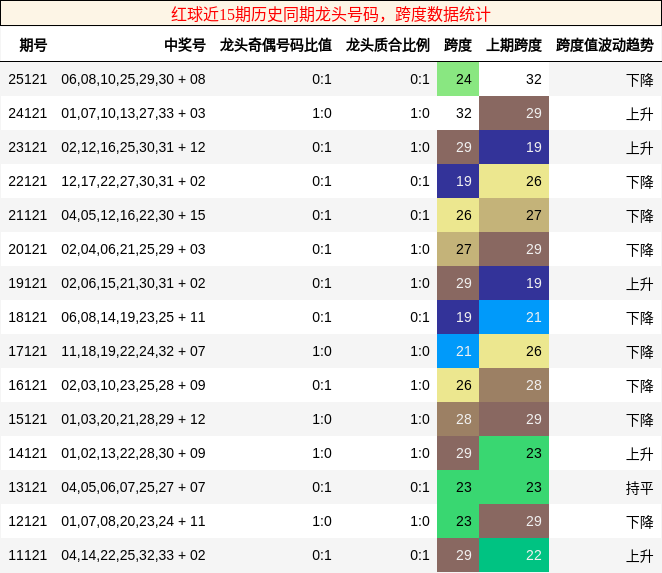Viewport: 662px width, 573px height.
Task: Select period number 21121
Action: (x=27, y=215)
